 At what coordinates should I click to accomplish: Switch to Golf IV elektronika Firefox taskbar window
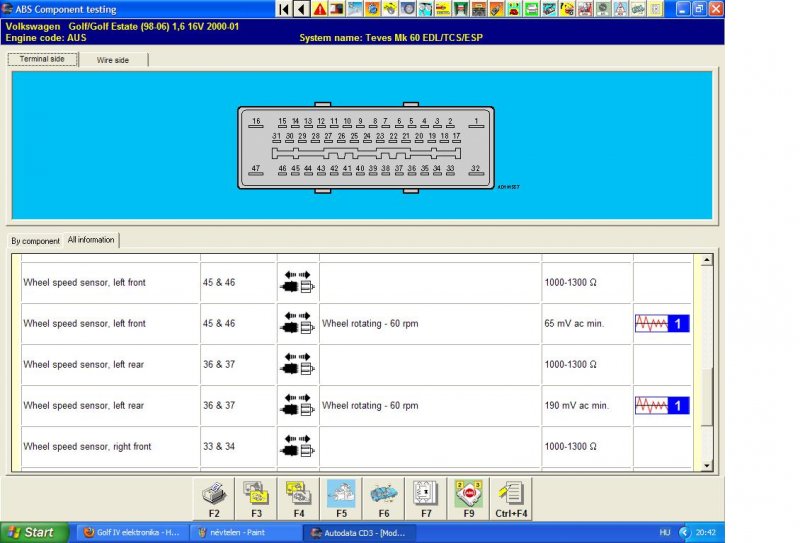coord(132,533)
